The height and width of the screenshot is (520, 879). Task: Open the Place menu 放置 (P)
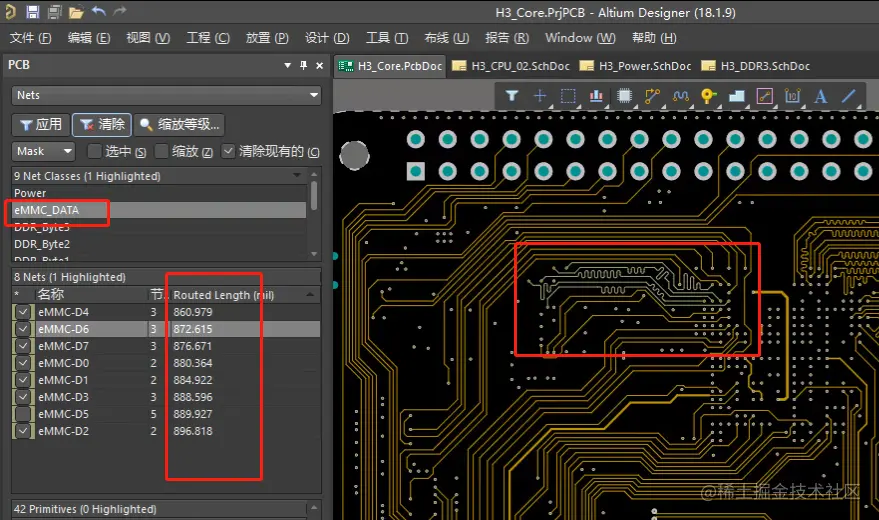[267, 38]
